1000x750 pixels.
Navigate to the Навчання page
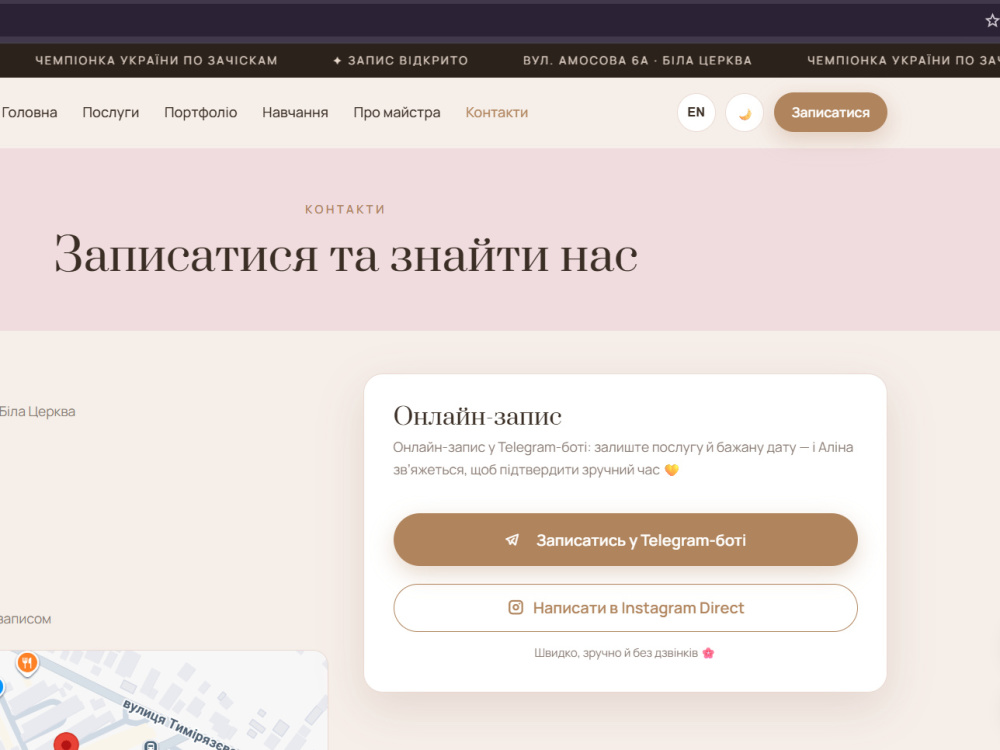pos(295,113)
